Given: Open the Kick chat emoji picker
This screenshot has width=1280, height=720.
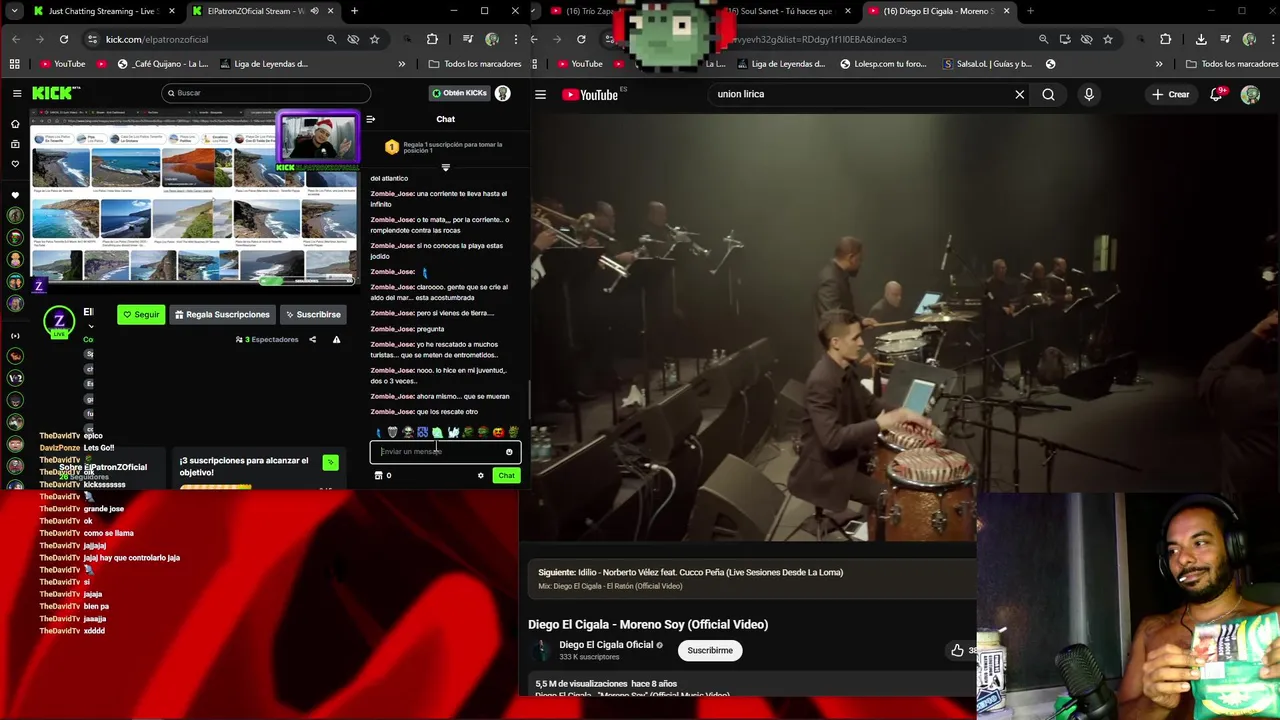Looking at the screenshot, I should (509, 452).
